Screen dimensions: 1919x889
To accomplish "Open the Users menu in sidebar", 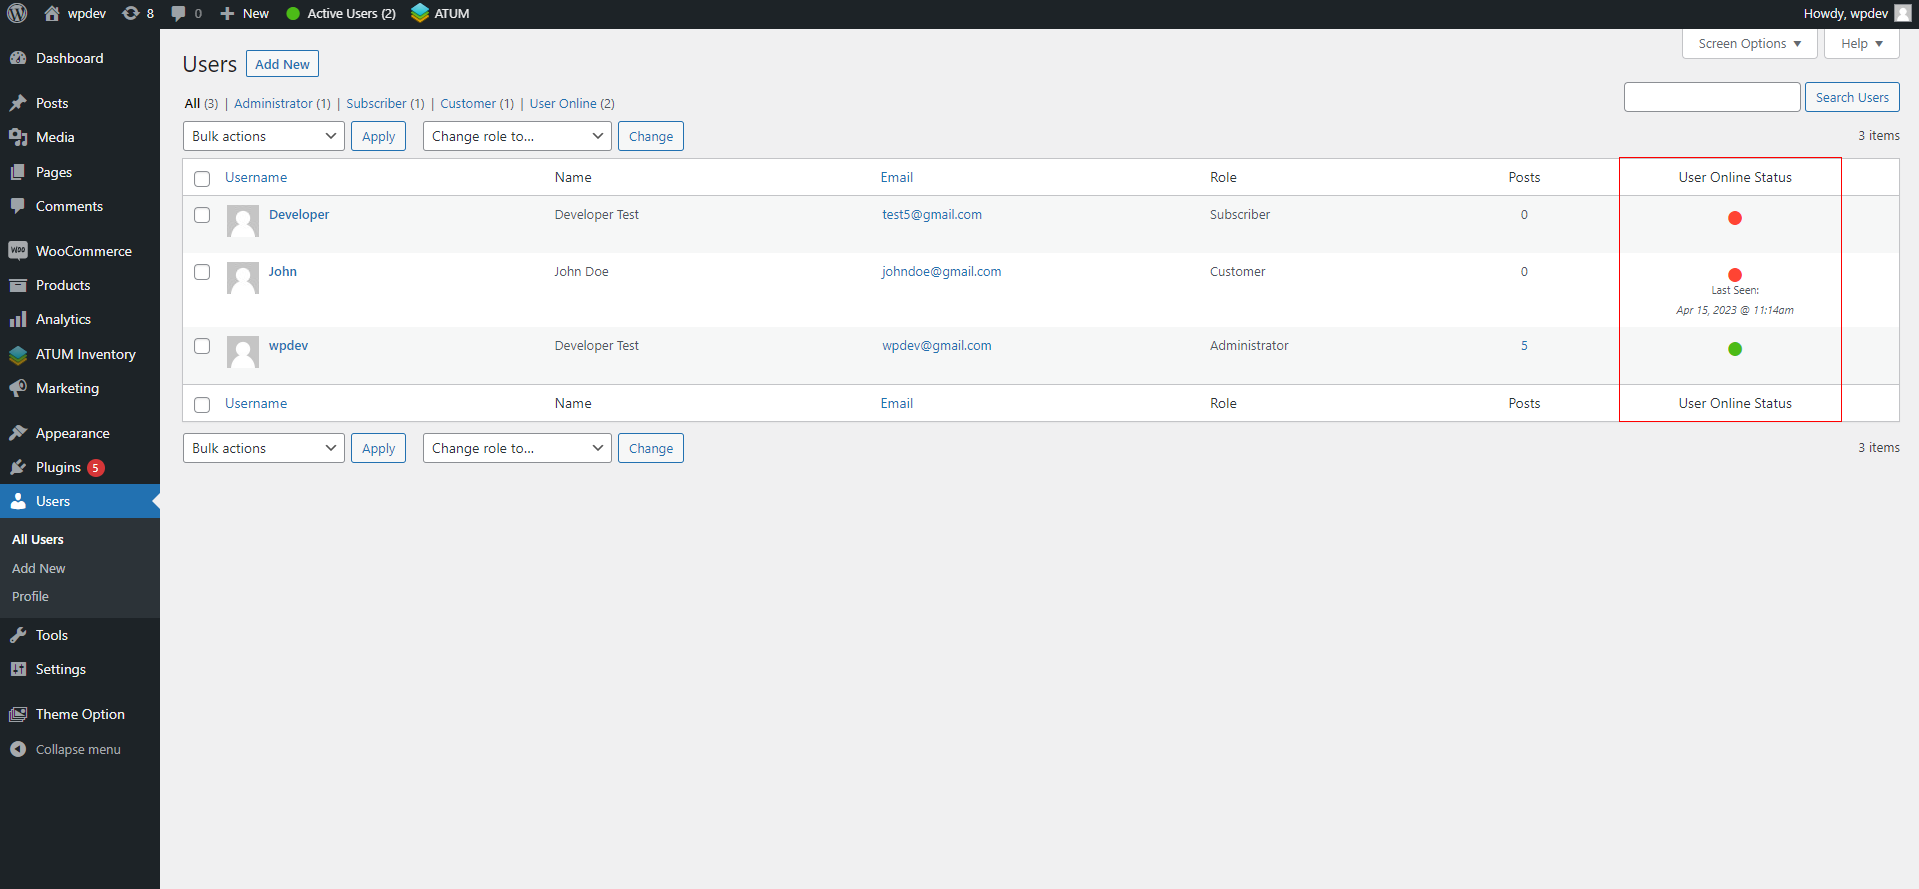I will coord(80,501).
